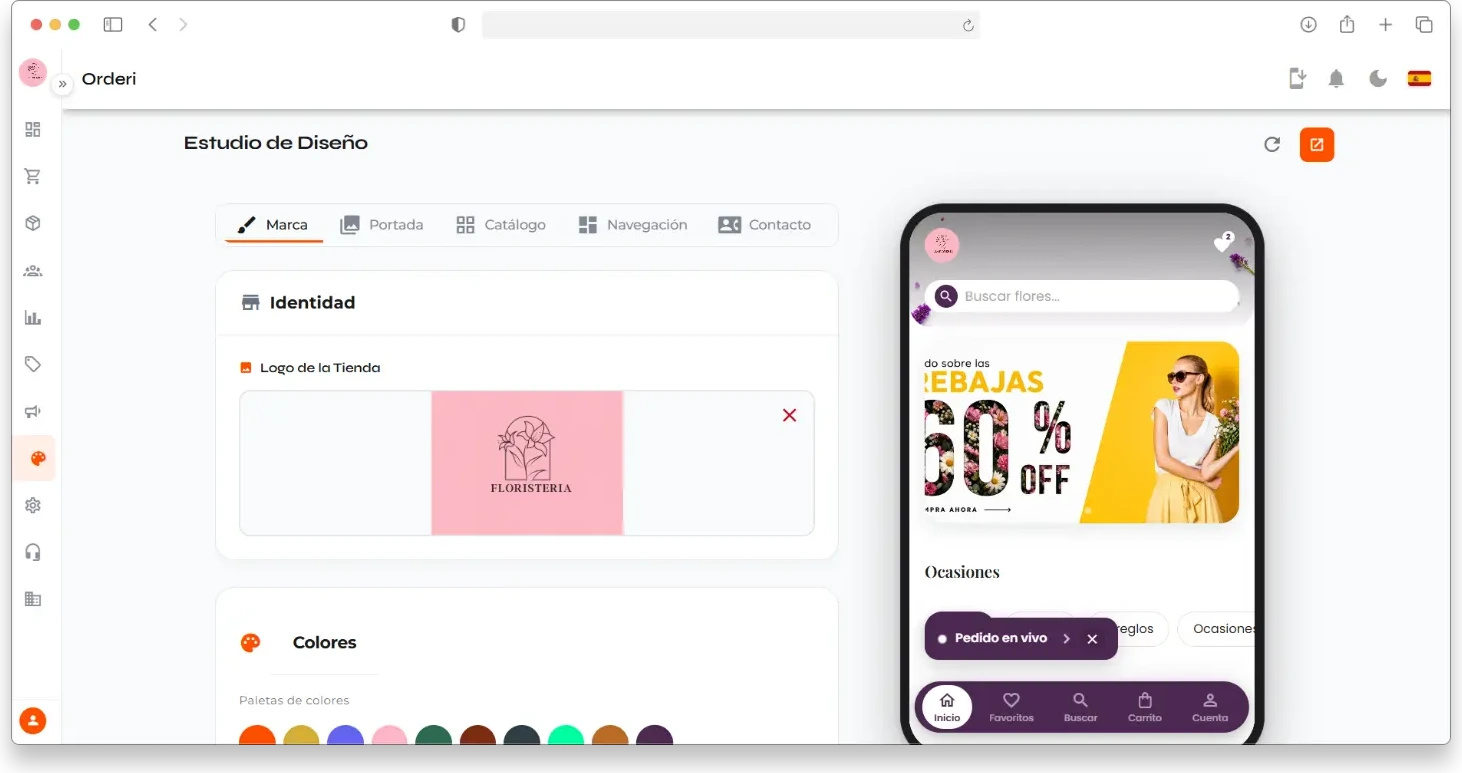Remove the store logo with red X
Image resolution: width=1462 pixels, height=773 pixels.
click(x=789, y=415)
